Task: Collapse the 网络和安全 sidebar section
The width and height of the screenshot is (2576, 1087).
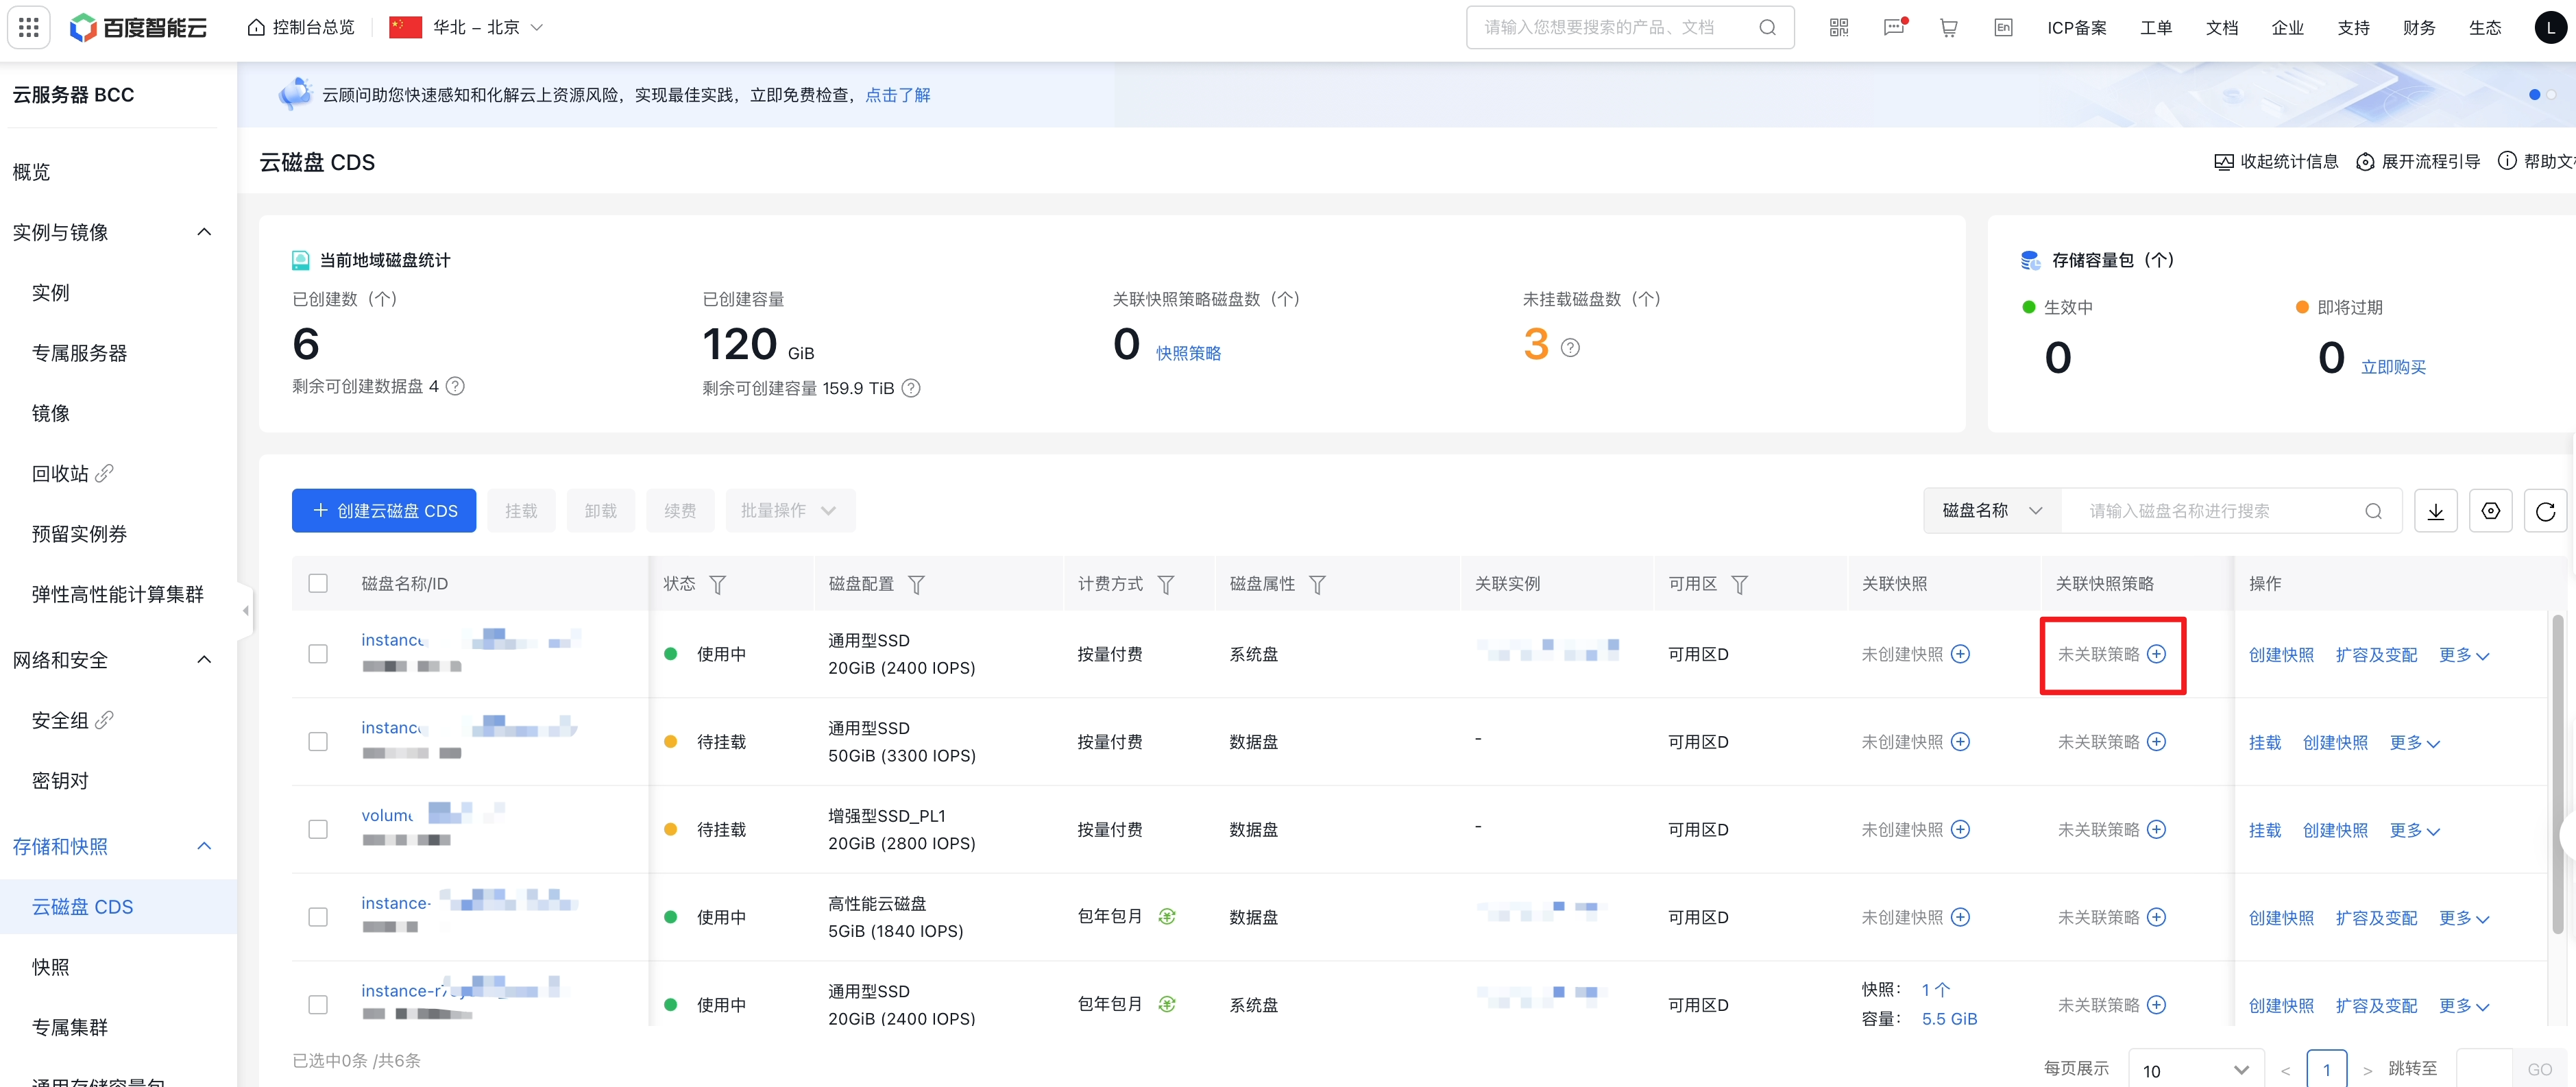Action: click(204, 659)
